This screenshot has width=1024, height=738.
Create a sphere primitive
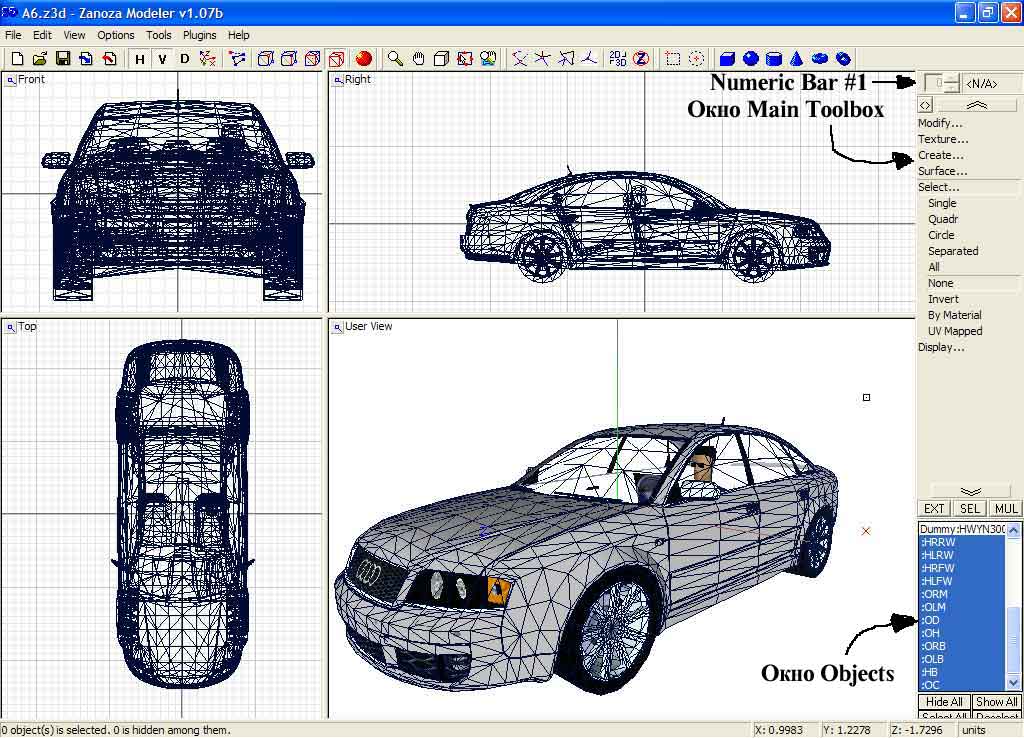[x=750, y=59]
